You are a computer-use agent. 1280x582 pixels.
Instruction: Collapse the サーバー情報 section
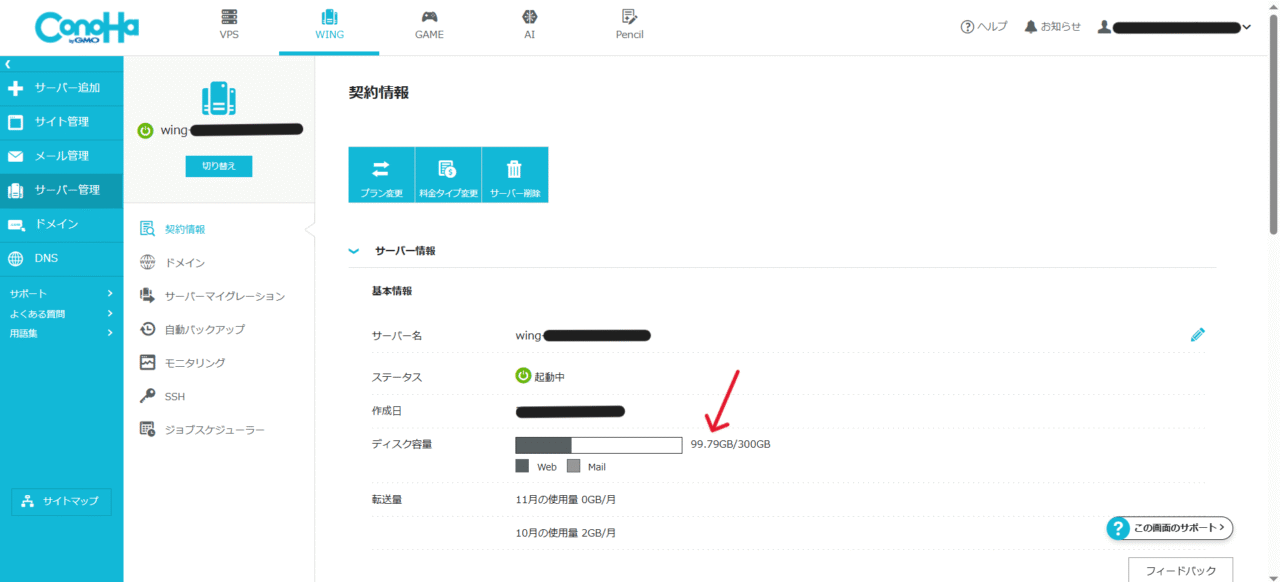pos(353,251)
